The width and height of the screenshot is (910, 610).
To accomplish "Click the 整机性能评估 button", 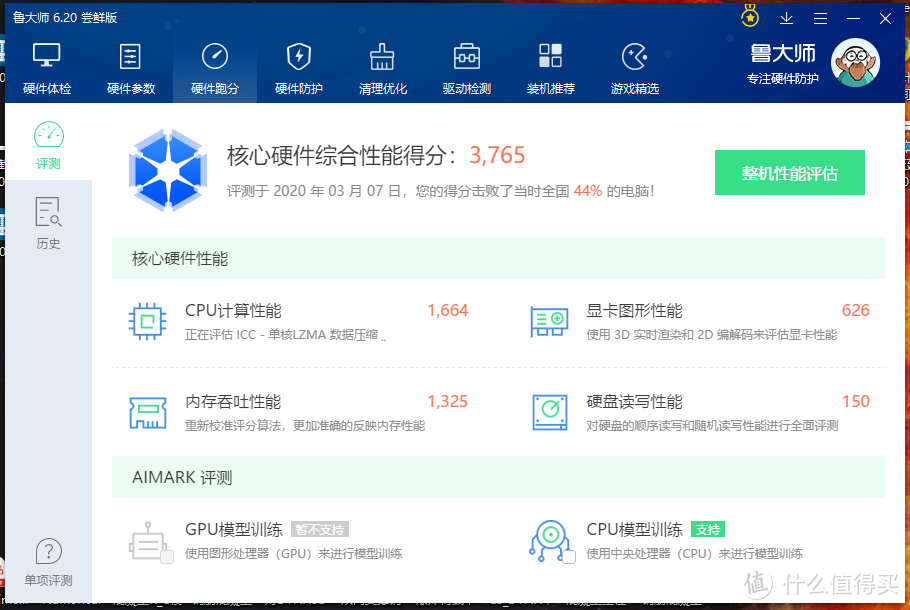I will coord(789,173).
